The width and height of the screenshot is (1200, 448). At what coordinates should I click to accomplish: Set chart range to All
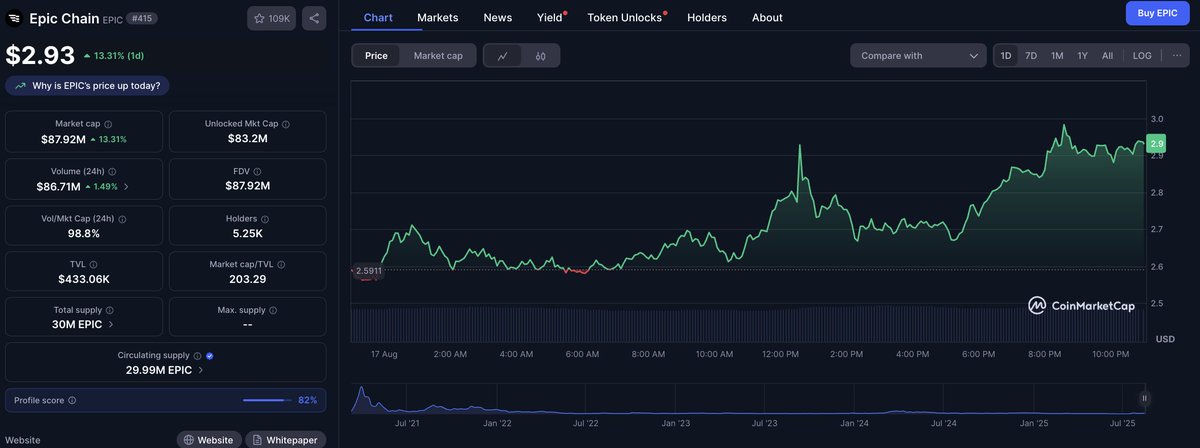point(1107,56)
